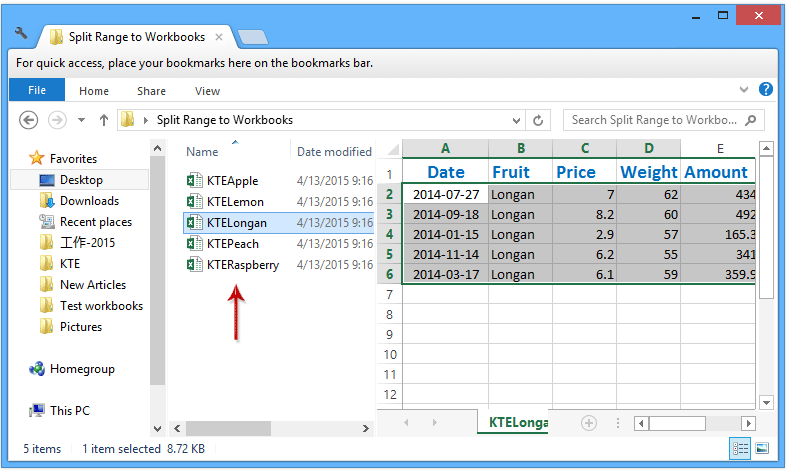The width and height of the screenshot is (786, 471).
Task: Switch to the View ribbon tab
Action: click(207, 91)
